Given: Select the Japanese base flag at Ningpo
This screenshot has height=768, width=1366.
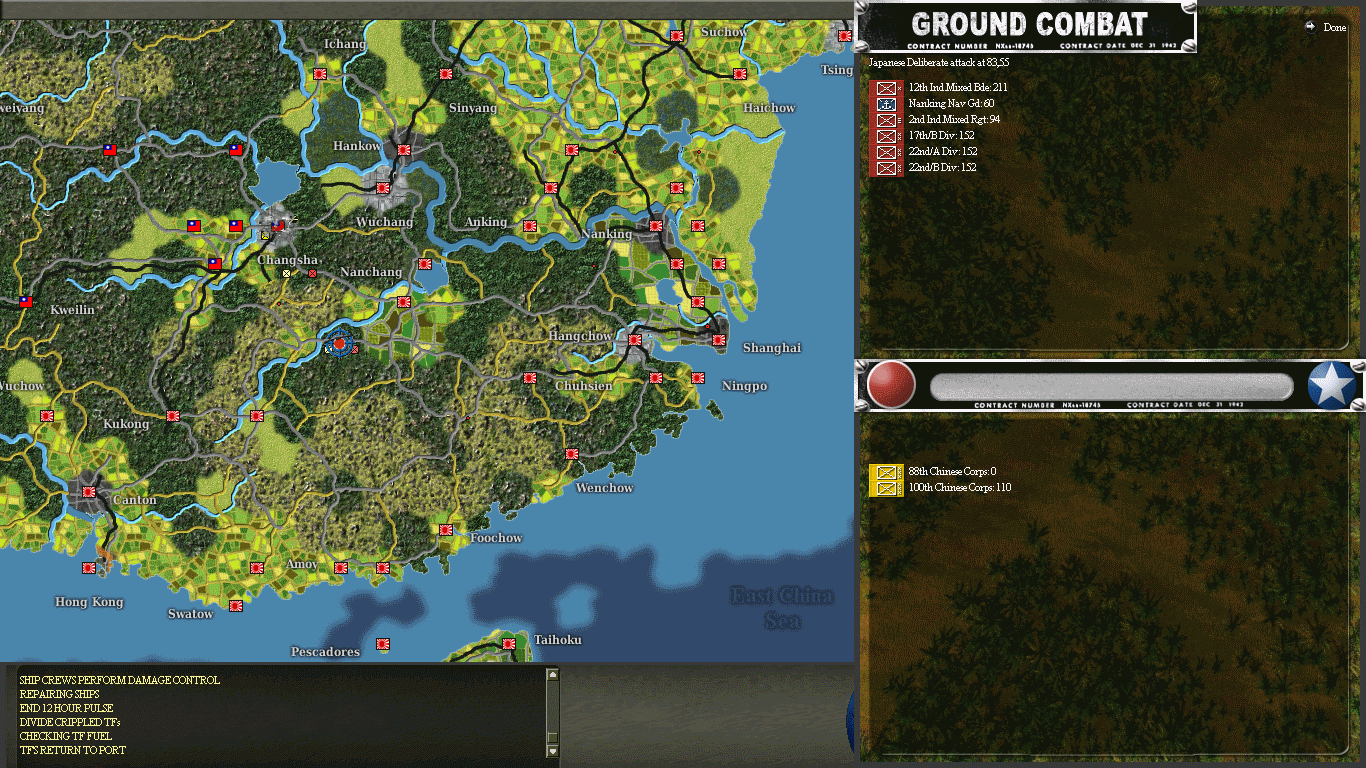Looking at the screenshot, I should (698, 378).
